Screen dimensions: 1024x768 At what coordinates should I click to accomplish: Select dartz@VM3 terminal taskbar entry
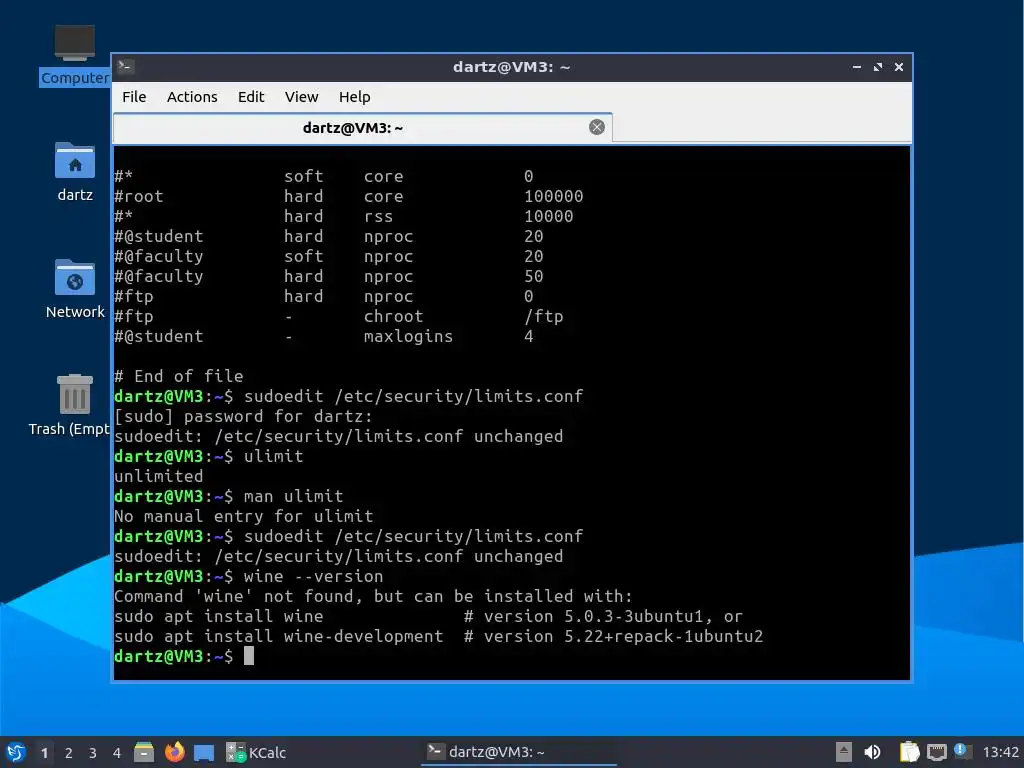pyautogui.click(x=519, y=752)
